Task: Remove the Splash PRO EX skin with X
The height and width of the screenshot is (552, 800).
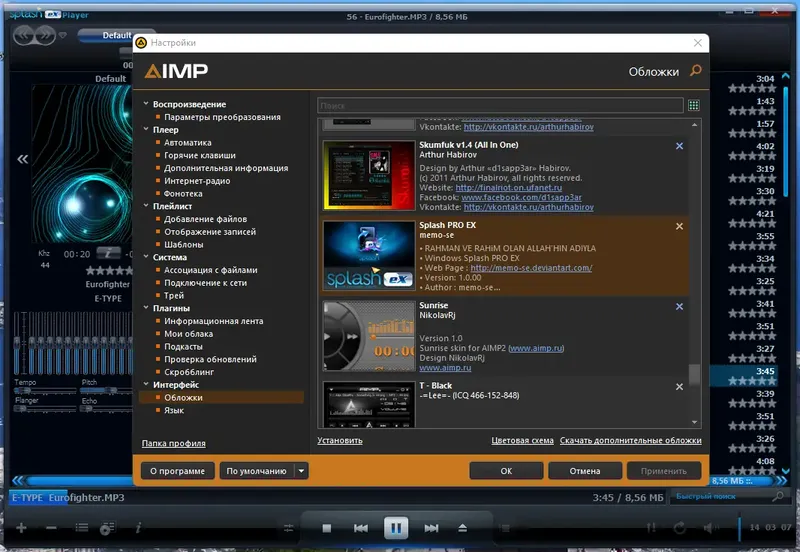Action: (x=679, y=226)
